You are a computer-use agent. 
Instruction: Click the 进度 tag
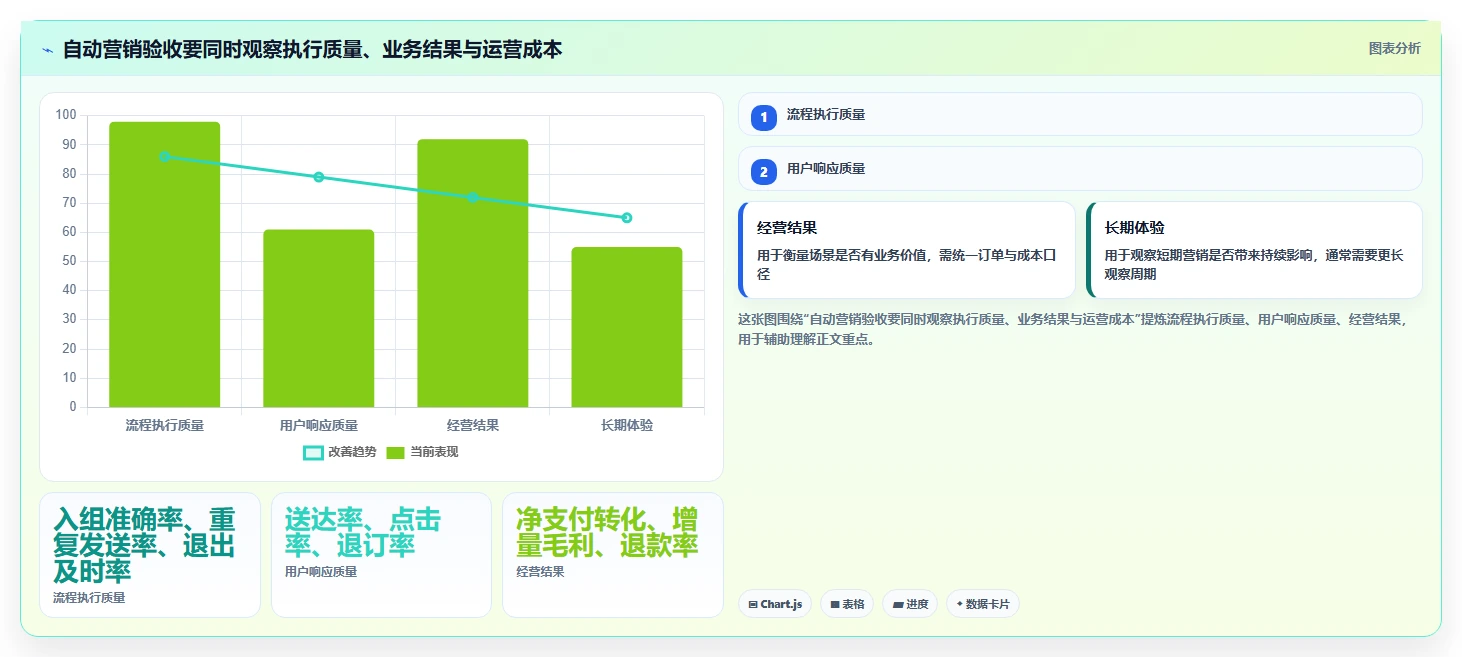pos(910,604)
